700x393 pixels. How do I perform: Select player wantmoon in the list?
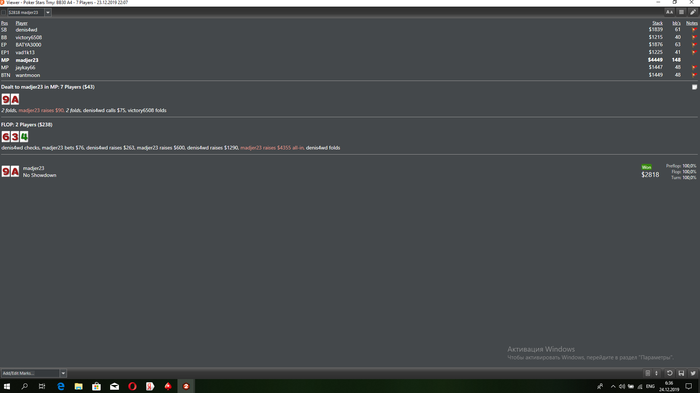click(x=28, y=75)
